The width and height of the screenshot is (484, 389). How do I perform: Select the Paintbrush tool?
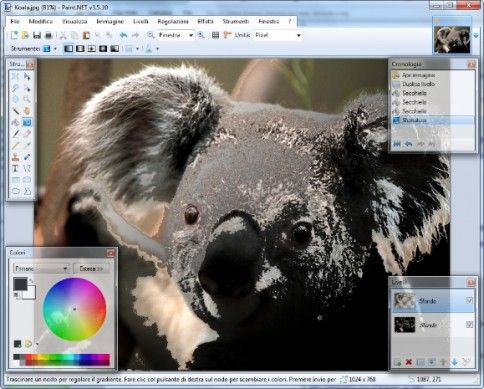(15, 134)
